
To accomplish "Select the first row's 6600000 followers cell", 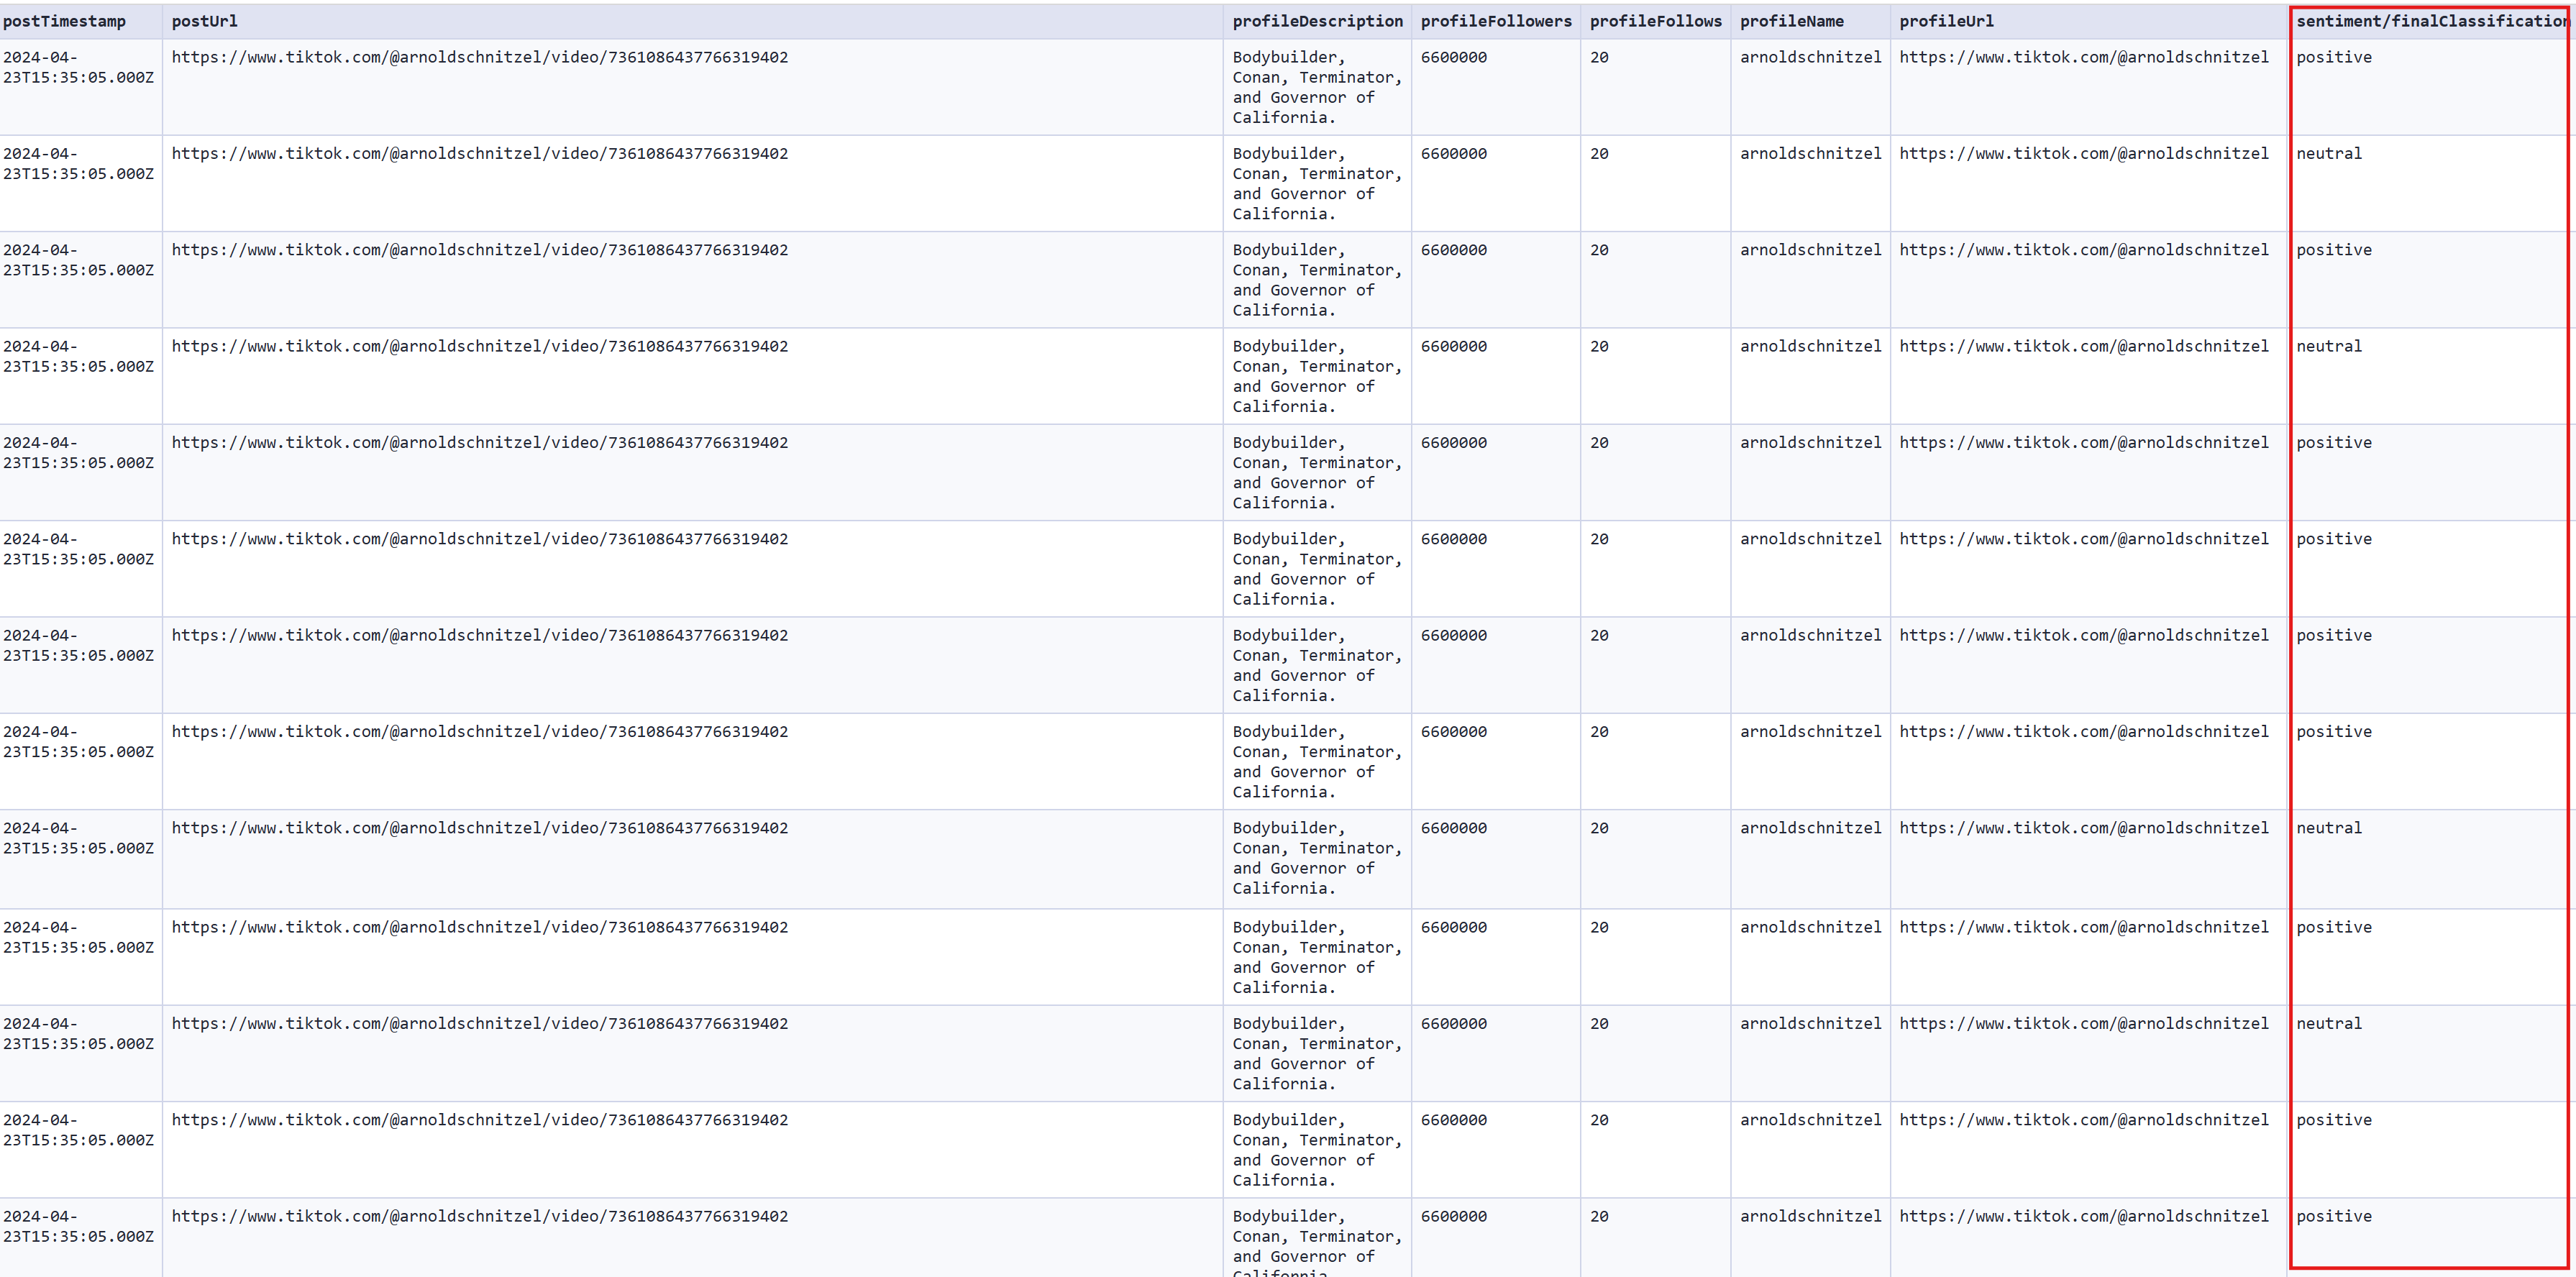I will 1453,57.
